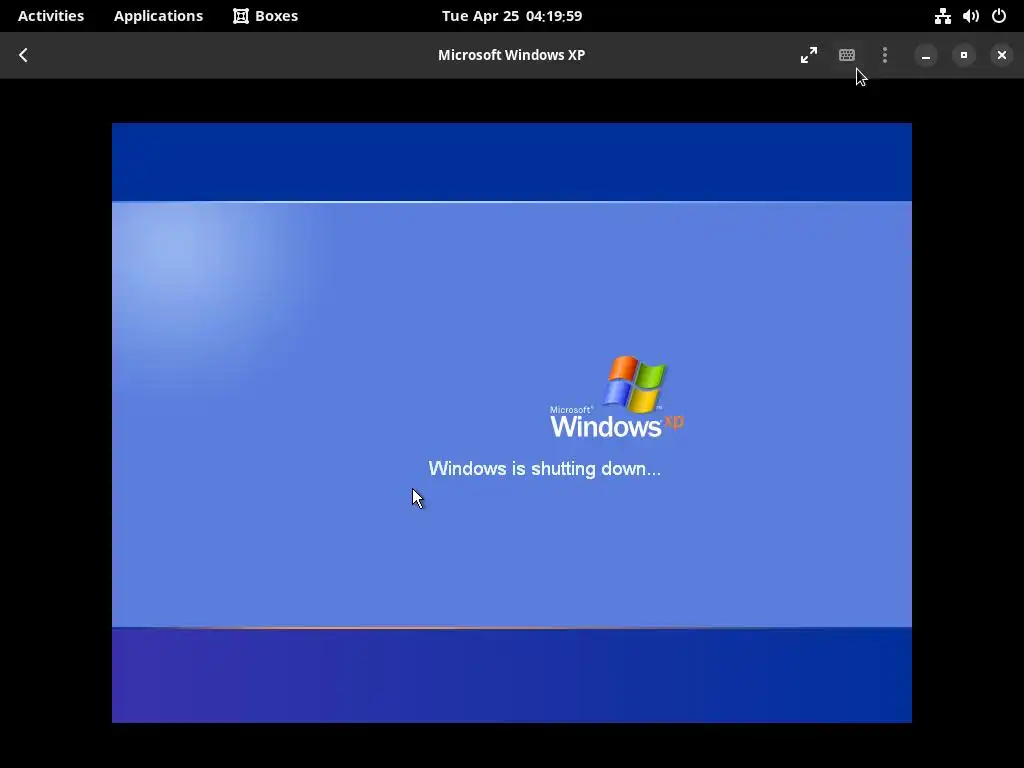
Task: Minimize the Boxes window
Action: coord(925,56)
